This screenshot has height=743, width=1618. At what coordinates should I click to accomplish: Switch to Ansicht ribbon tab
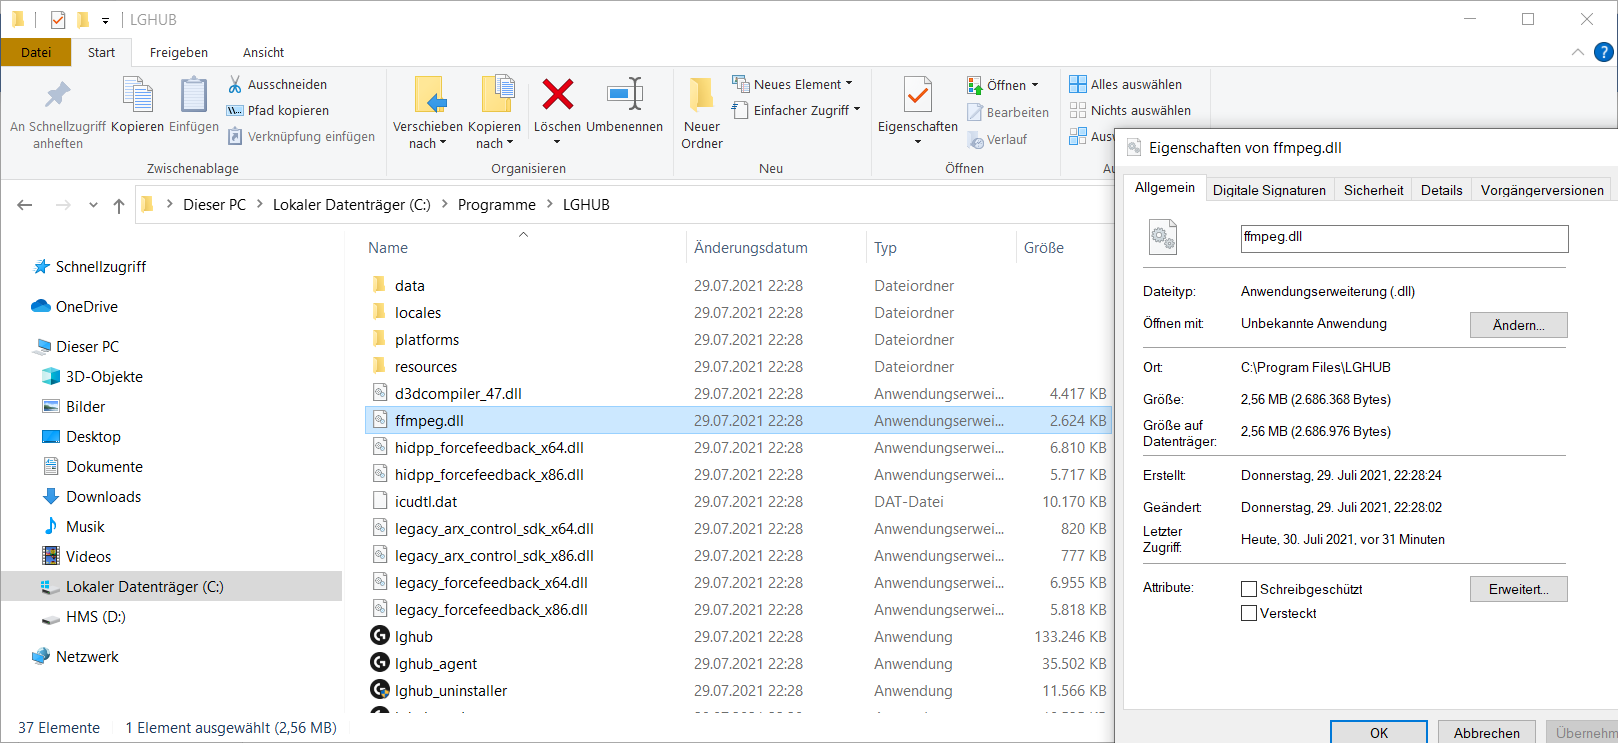[263, 53]
